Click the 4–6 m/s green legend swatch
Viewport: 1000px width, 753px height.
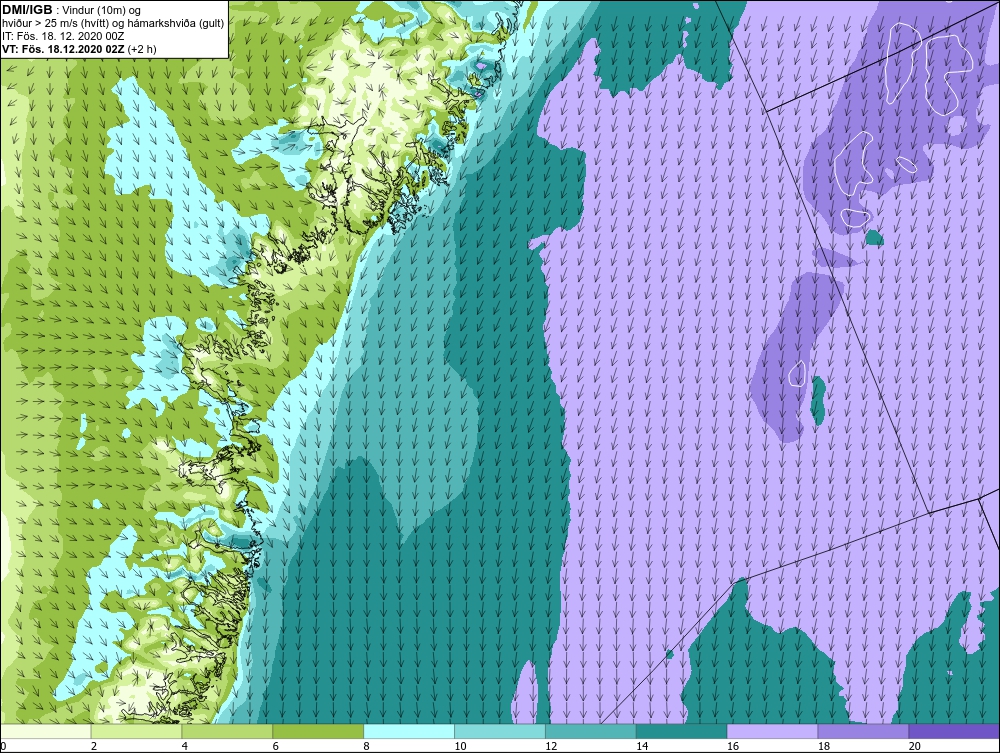(227, 731)
